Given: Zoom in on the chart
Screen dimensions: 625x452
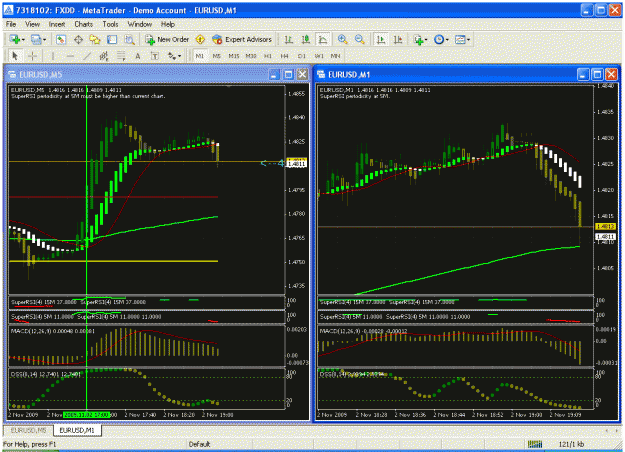Looking at the screenshot, I should tap(342, 39).
